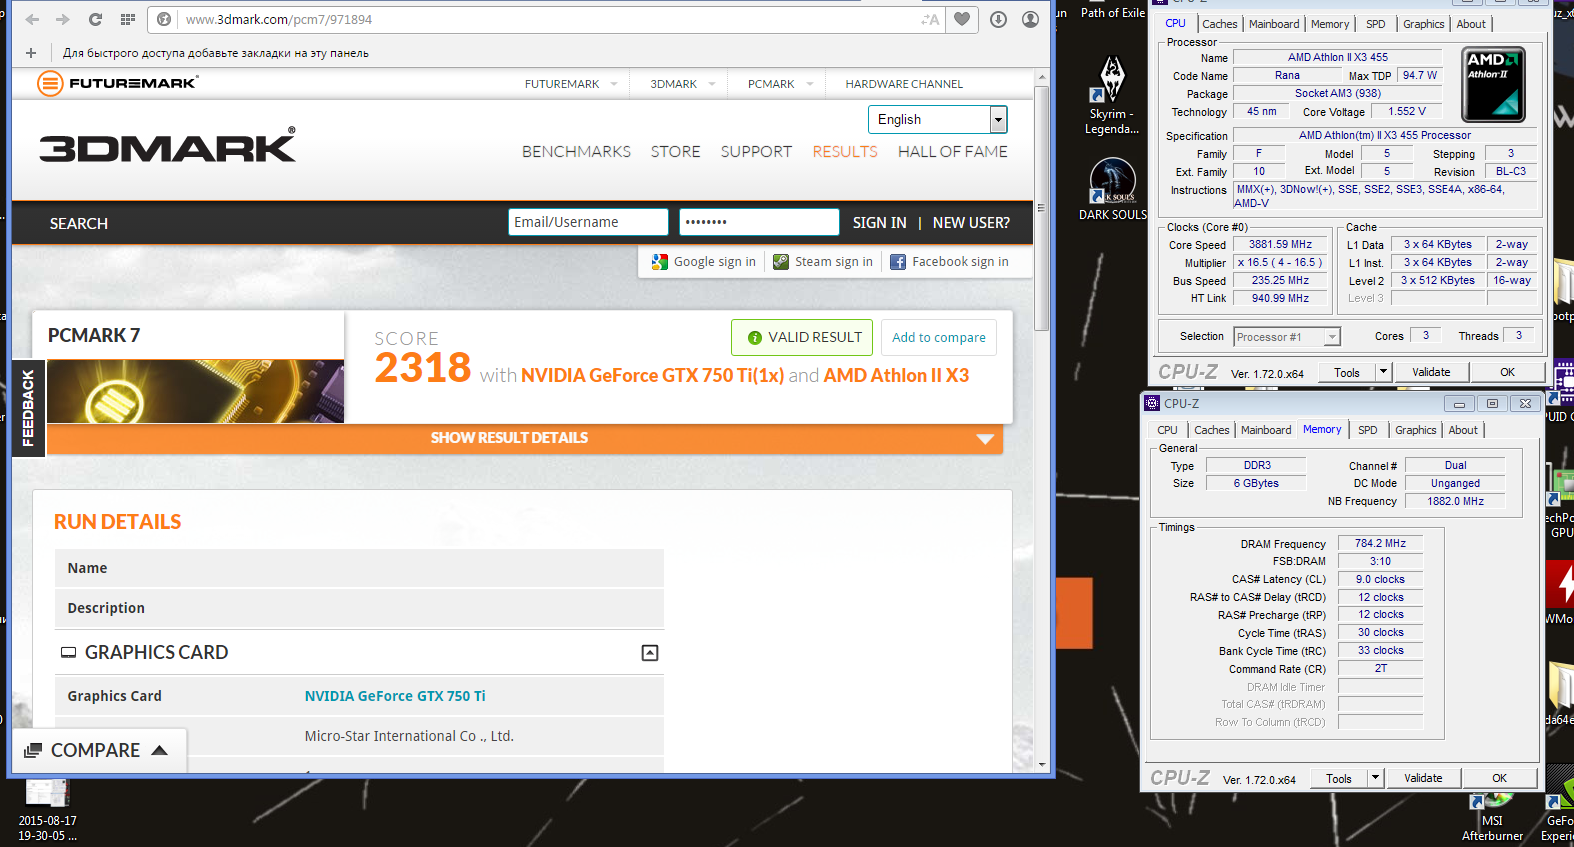Image resolution: width=1574 pixels, height=847 pixels.
Task: Click Email/Username input field
Action: [588, 222]
